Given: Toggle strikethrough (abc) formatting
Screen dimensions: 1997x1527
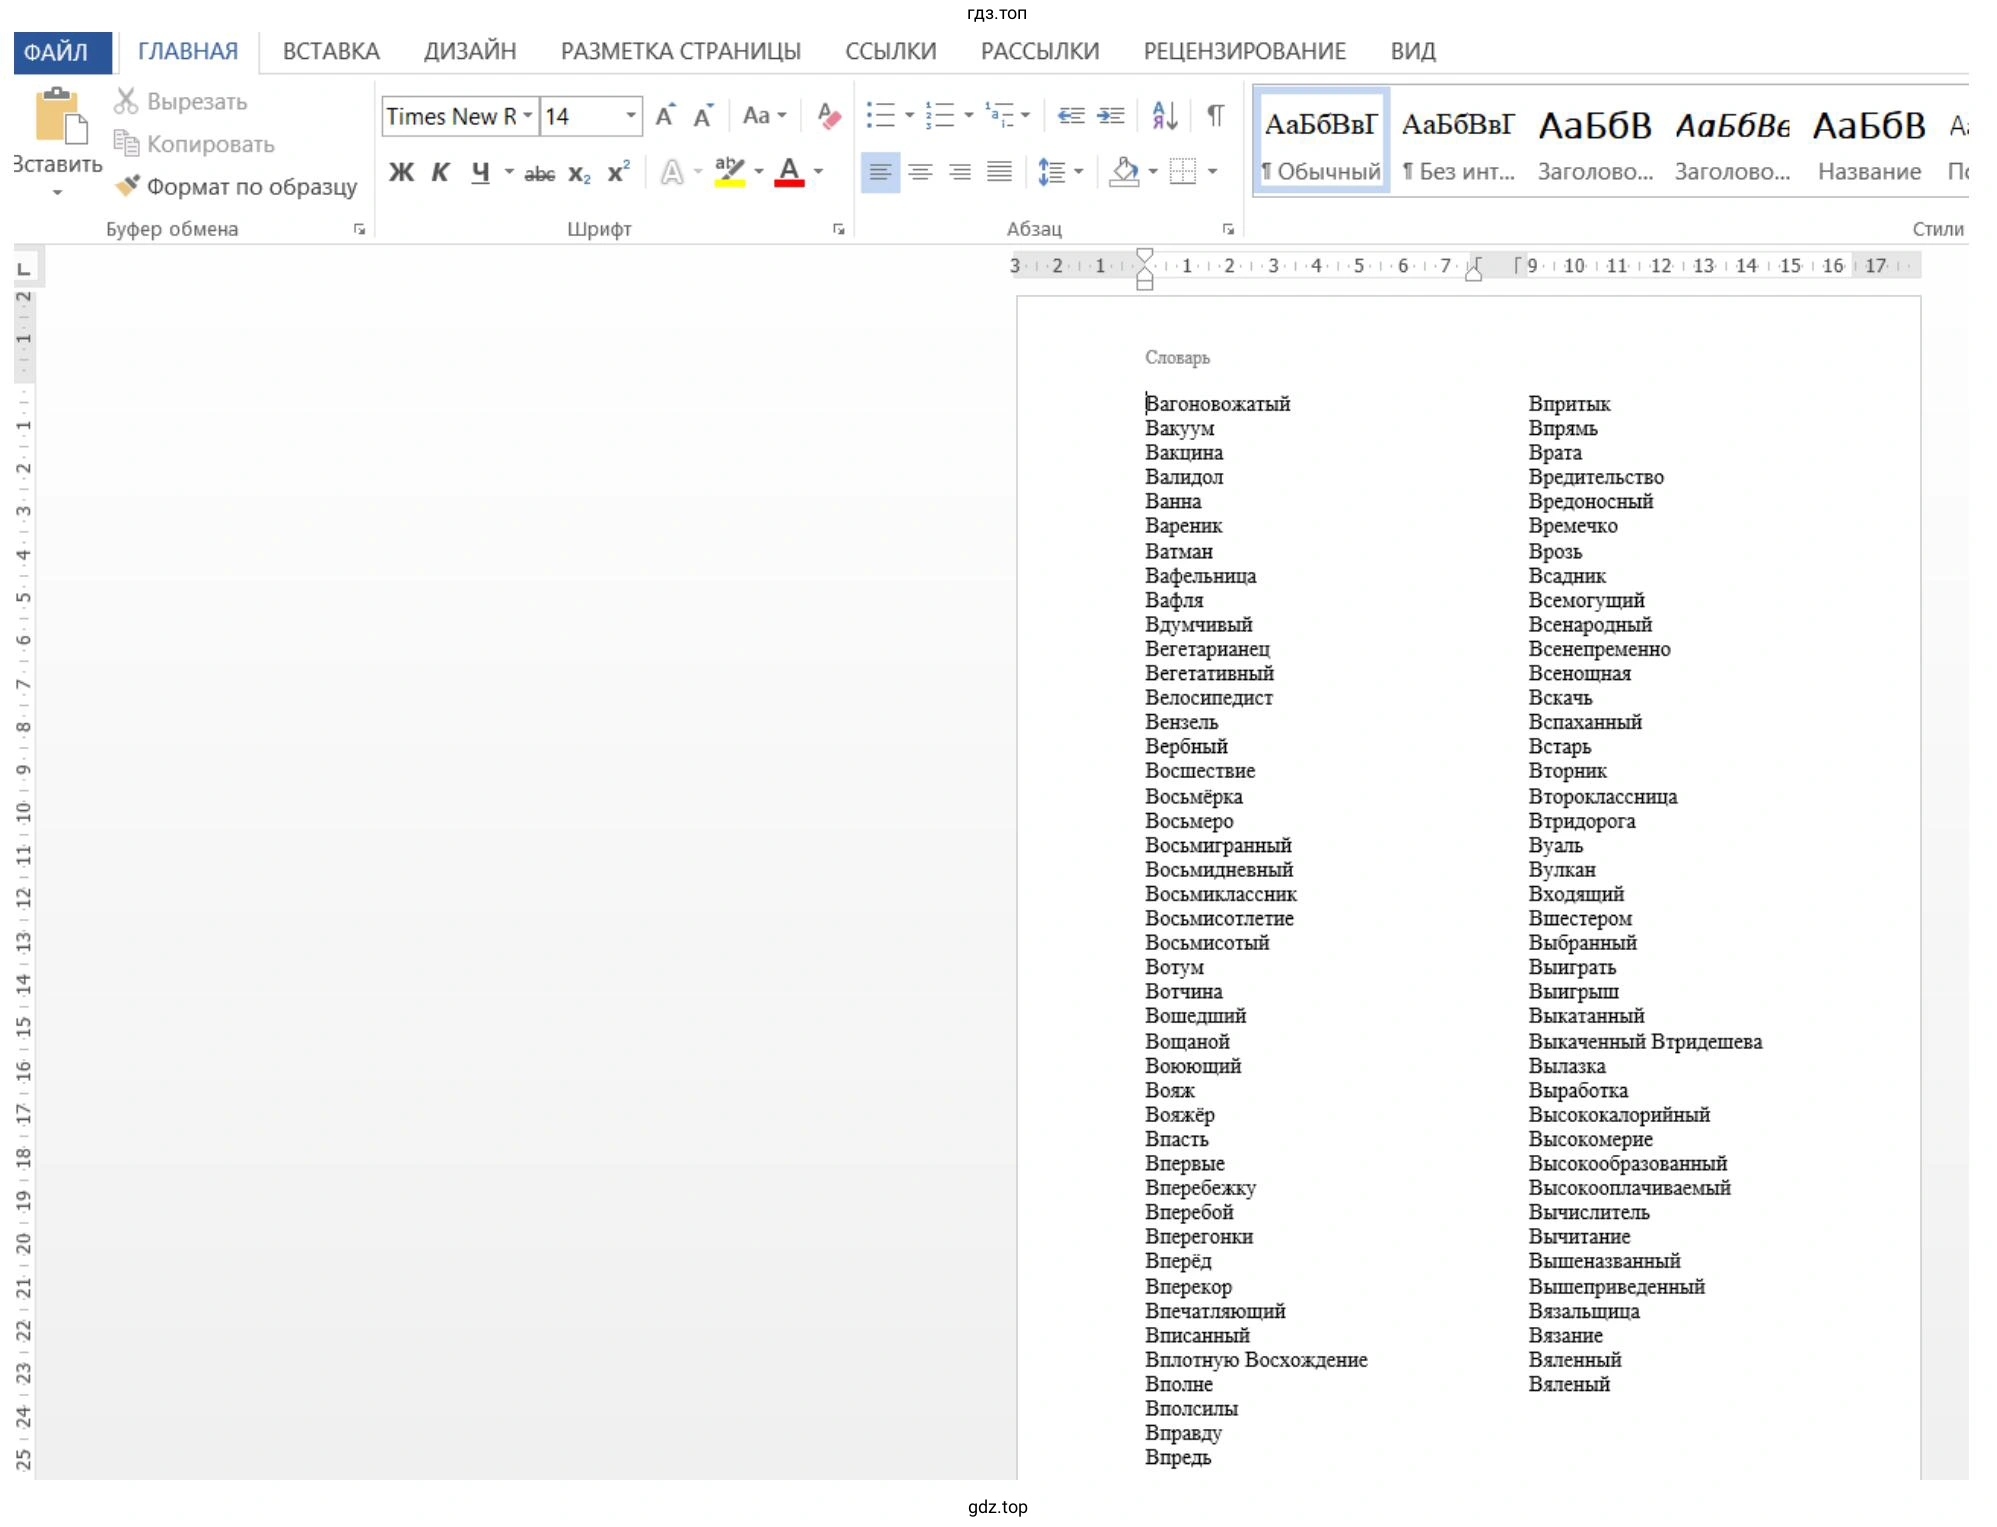Looking at the screenshot, I should [539, 174].
